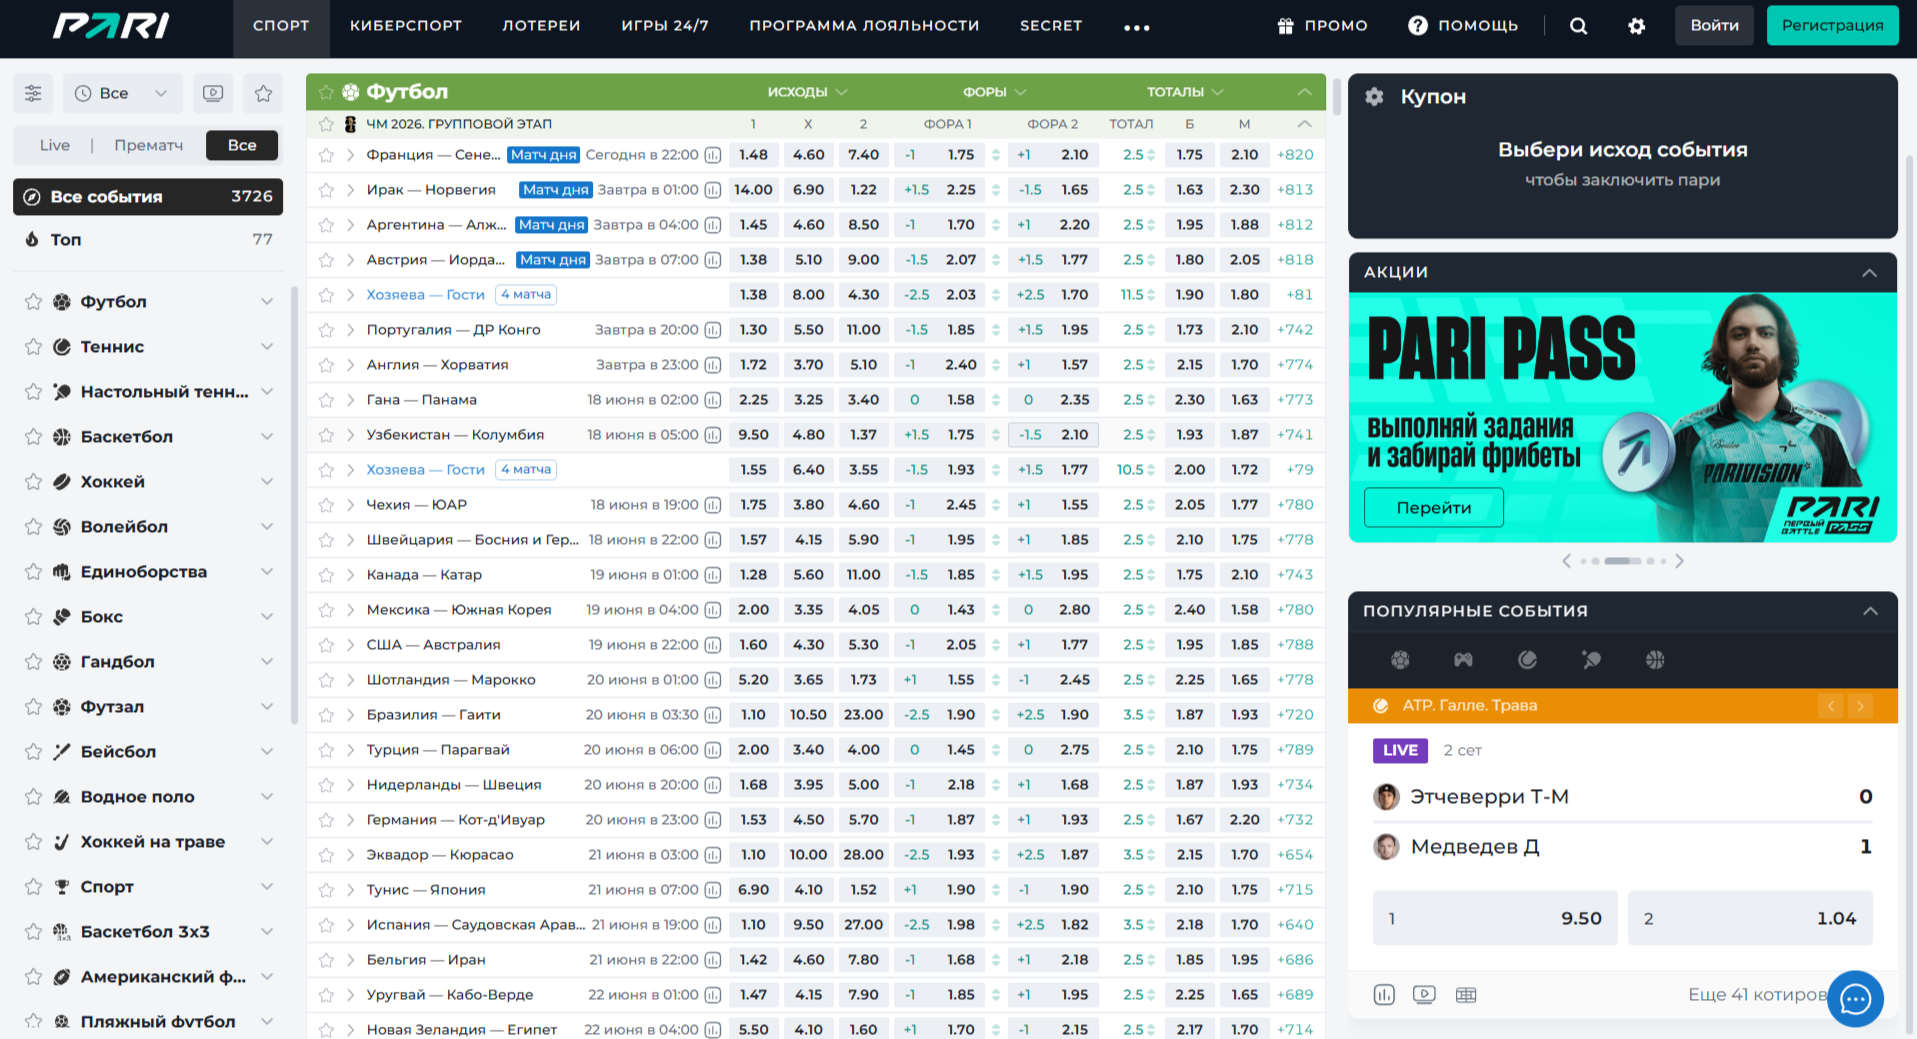Show previous promo banner slide arrow
Viewport: 1917px width, 1039px height.
pyautogui.click(x=1566, y=561)
